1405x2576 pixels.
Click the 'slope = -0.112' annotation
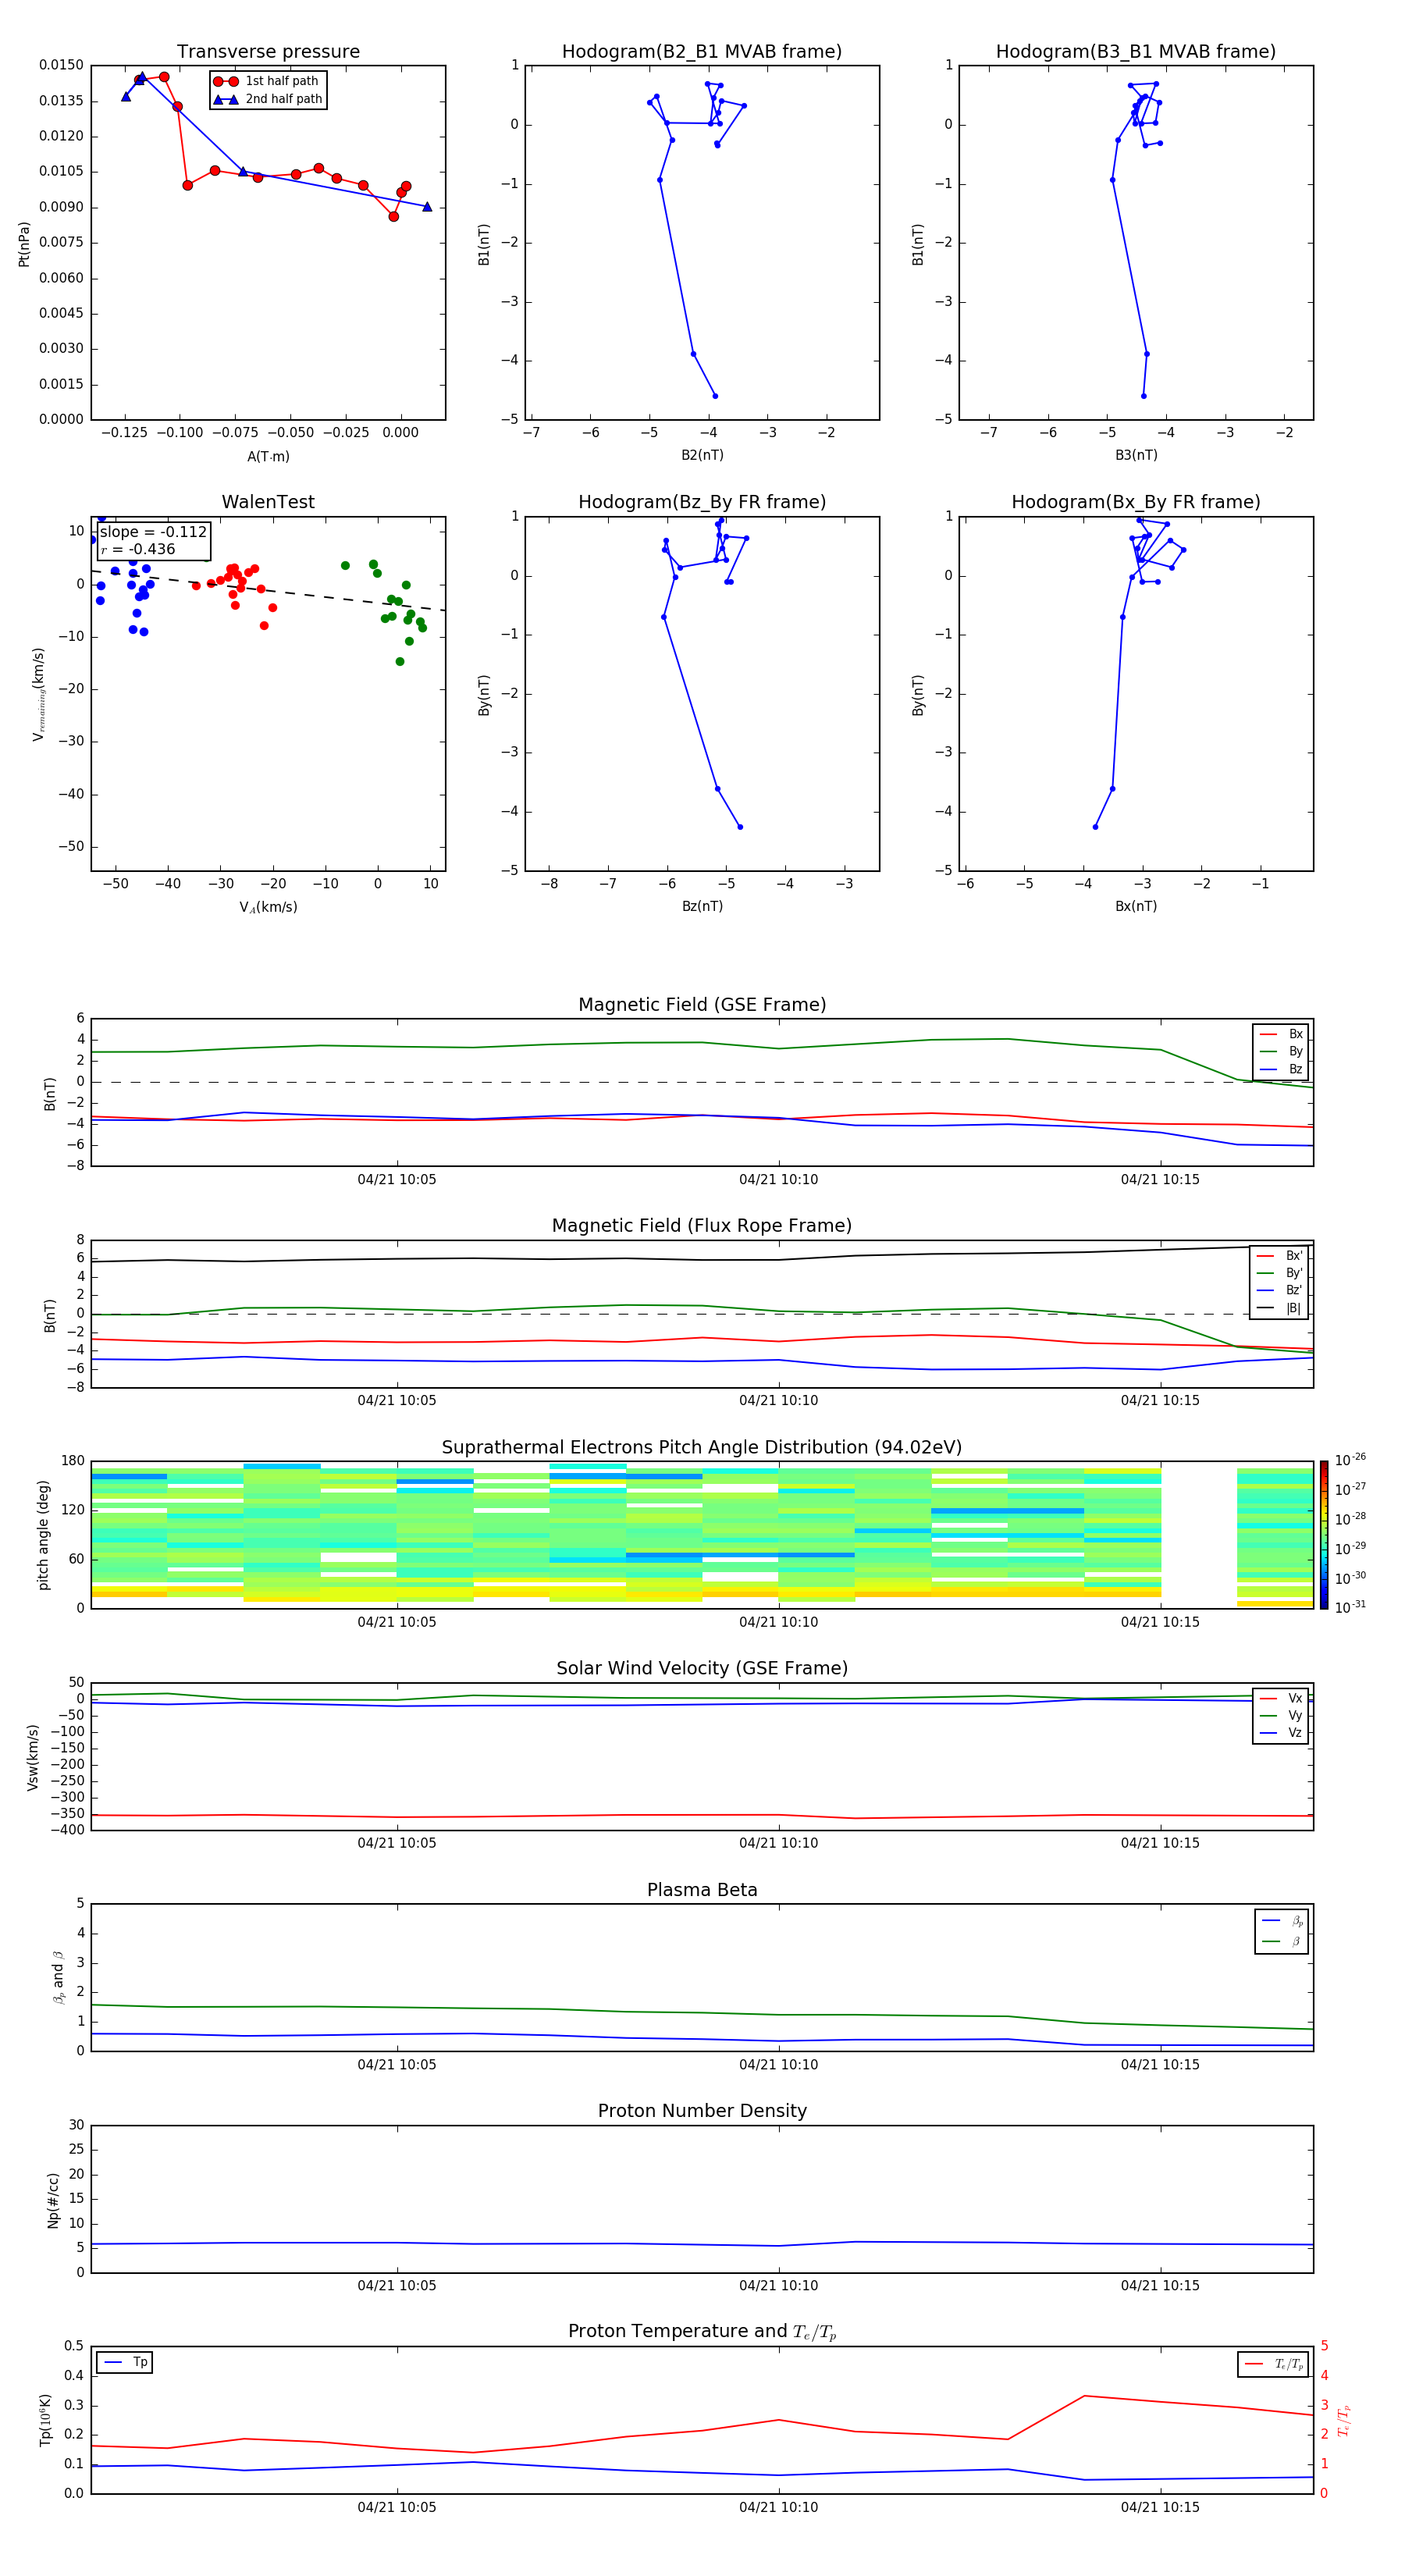tap(153, 532)
